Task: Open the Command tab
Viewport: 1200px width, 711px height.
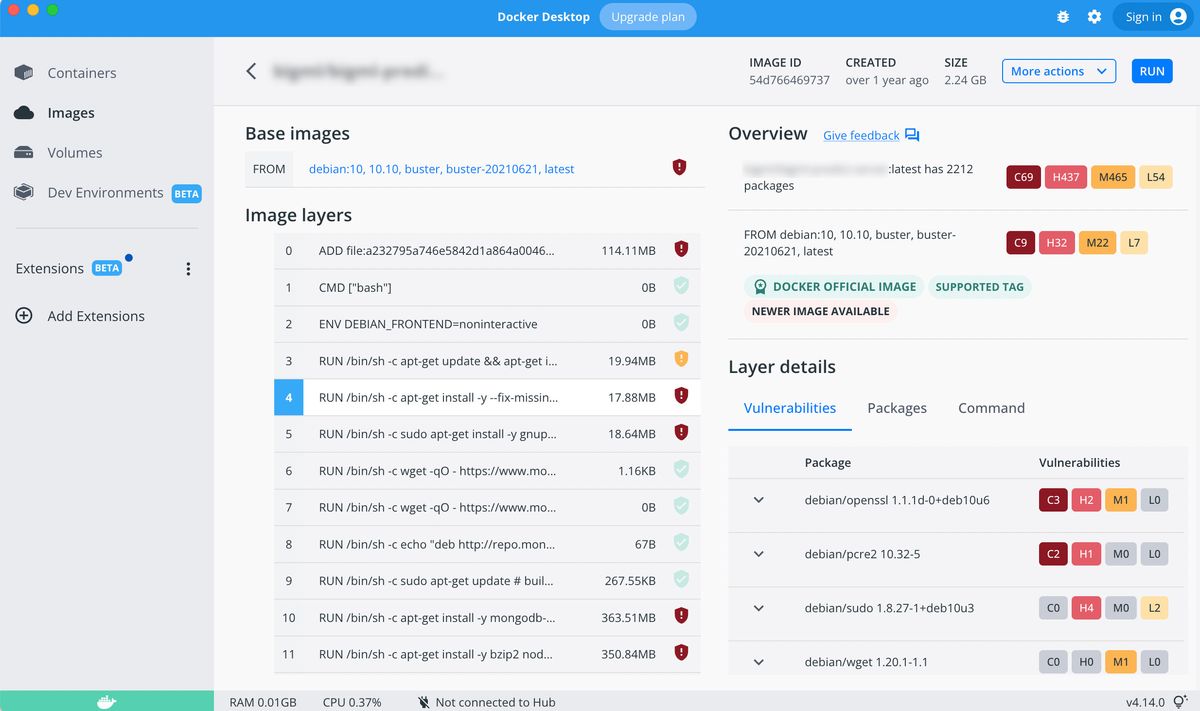Action: (x=991, y=408)
